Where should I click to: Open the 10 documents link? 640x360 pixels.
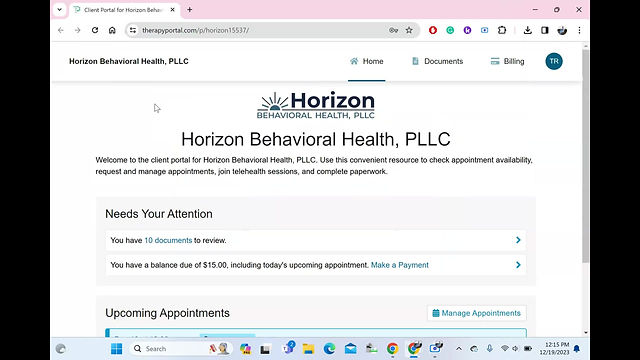click(x=168, y=240)
